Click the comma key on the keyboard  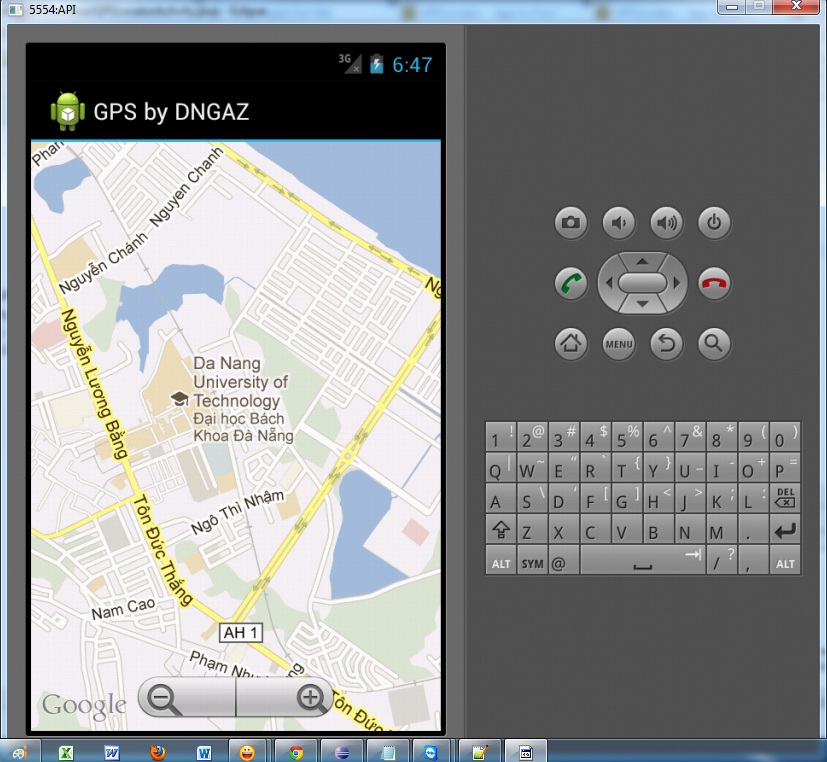(753, 561)
